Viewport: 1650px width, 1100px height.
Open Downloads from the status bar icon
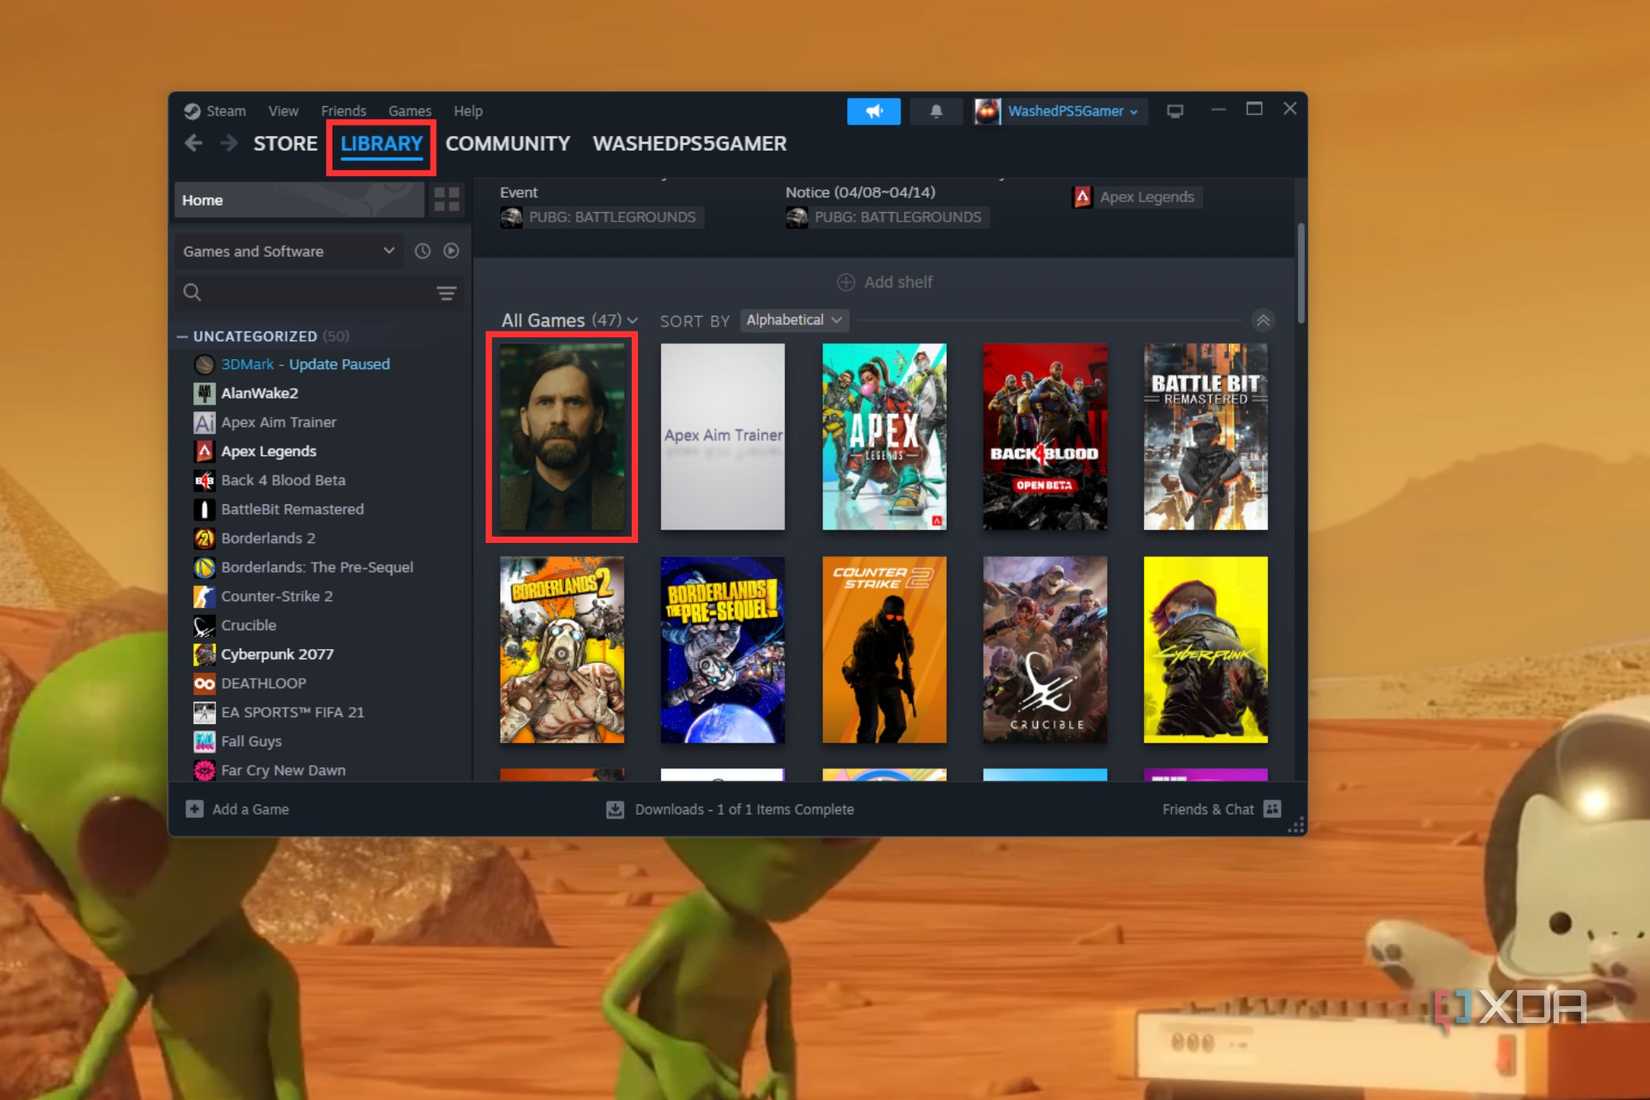pos(616,809)
